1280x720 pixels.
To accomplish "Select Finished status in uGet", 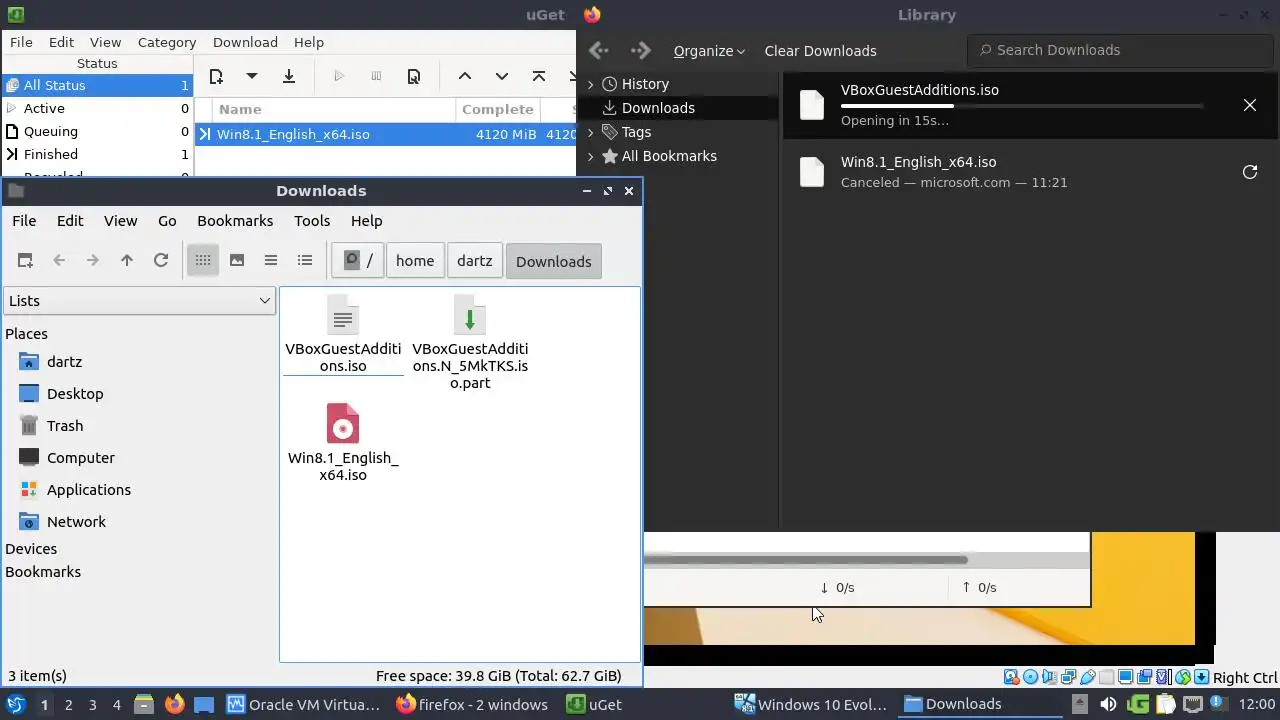I will pos(96,154).
